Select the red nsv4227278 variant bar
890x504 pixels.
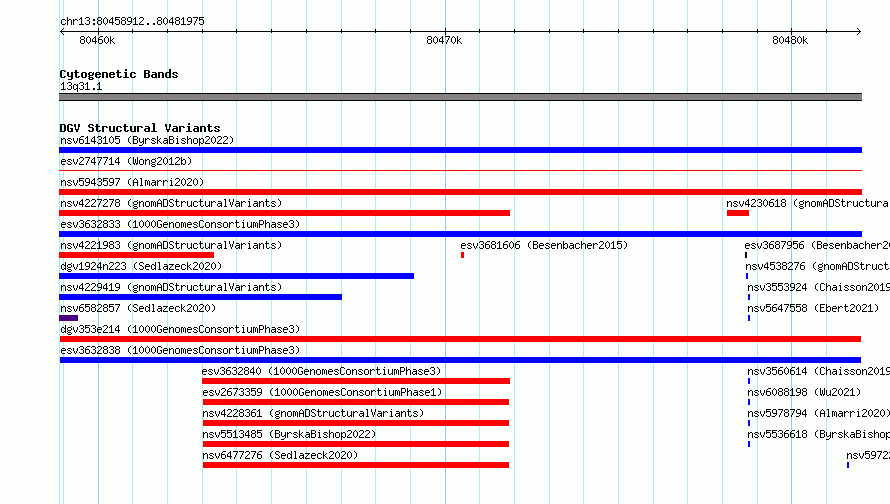point(284,213)
